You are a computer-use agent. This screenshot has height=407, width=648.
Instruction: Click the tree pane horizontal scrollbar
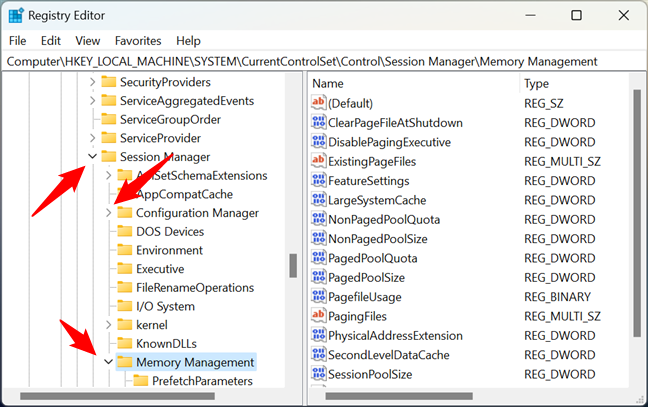click(x=117, y=396)
